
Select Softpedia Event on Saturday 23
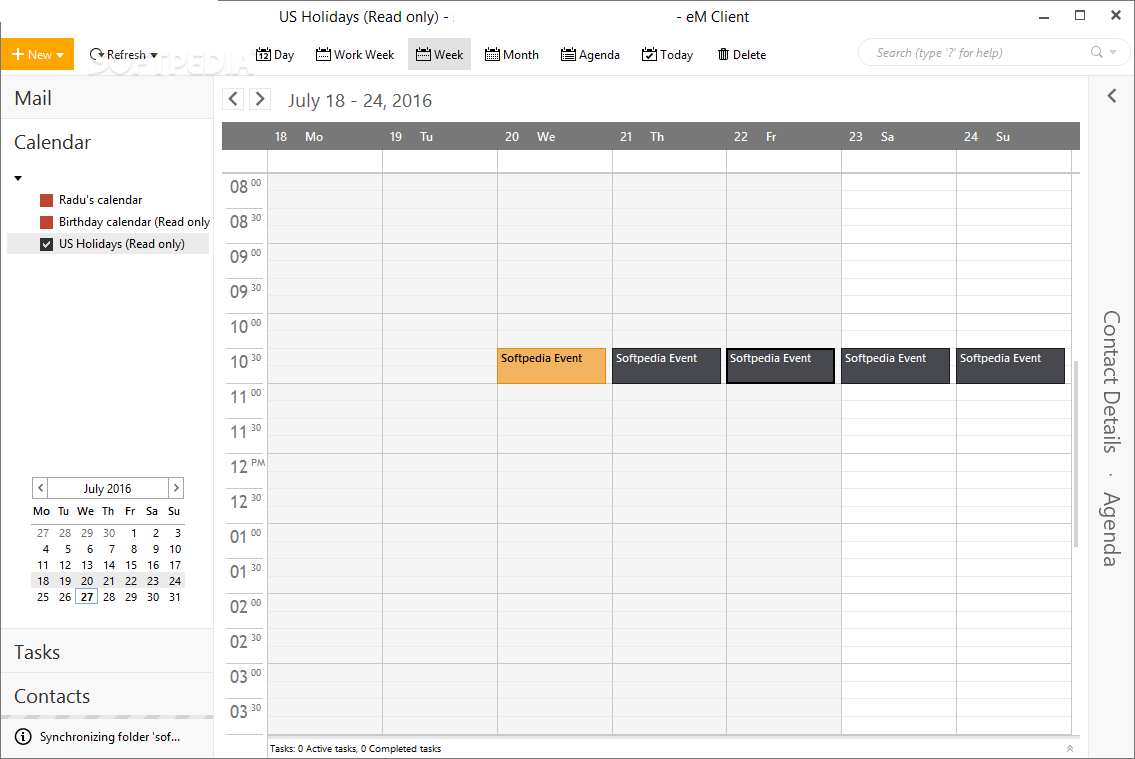895,365
